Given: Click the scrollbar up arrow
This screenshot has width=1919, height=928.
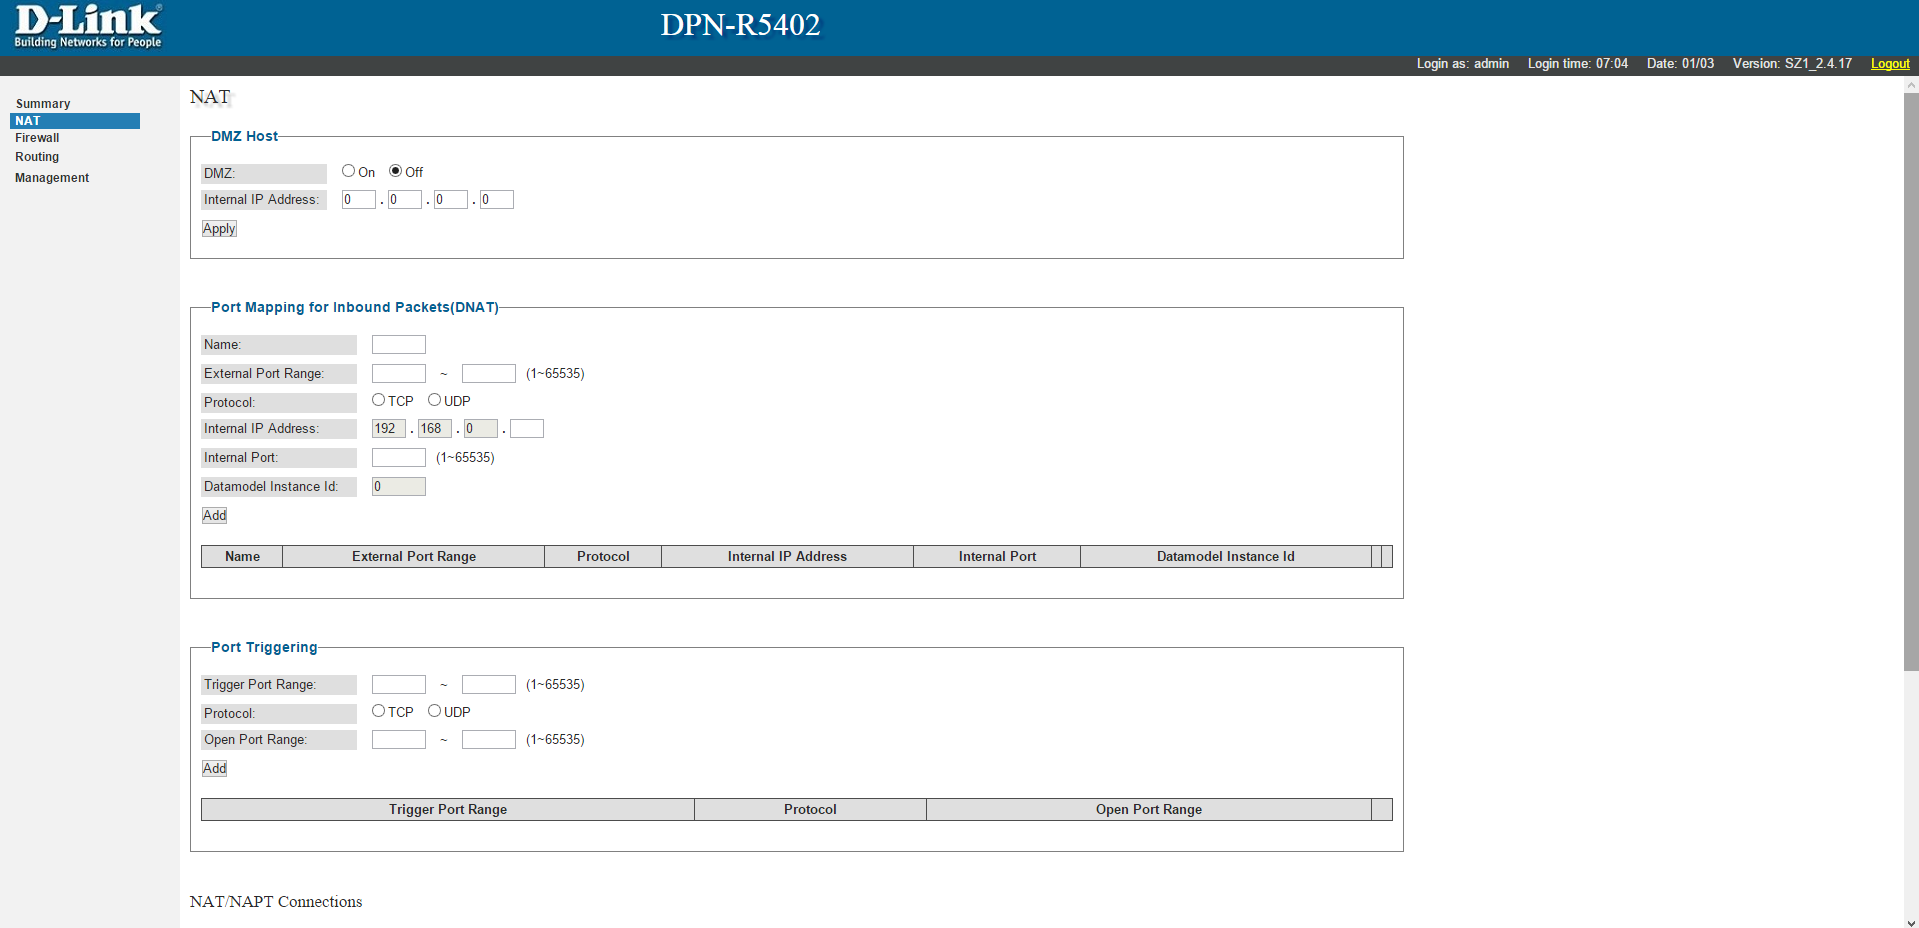Looking at the screenshot, I should pyautogui.click(x=1911, y=85).
